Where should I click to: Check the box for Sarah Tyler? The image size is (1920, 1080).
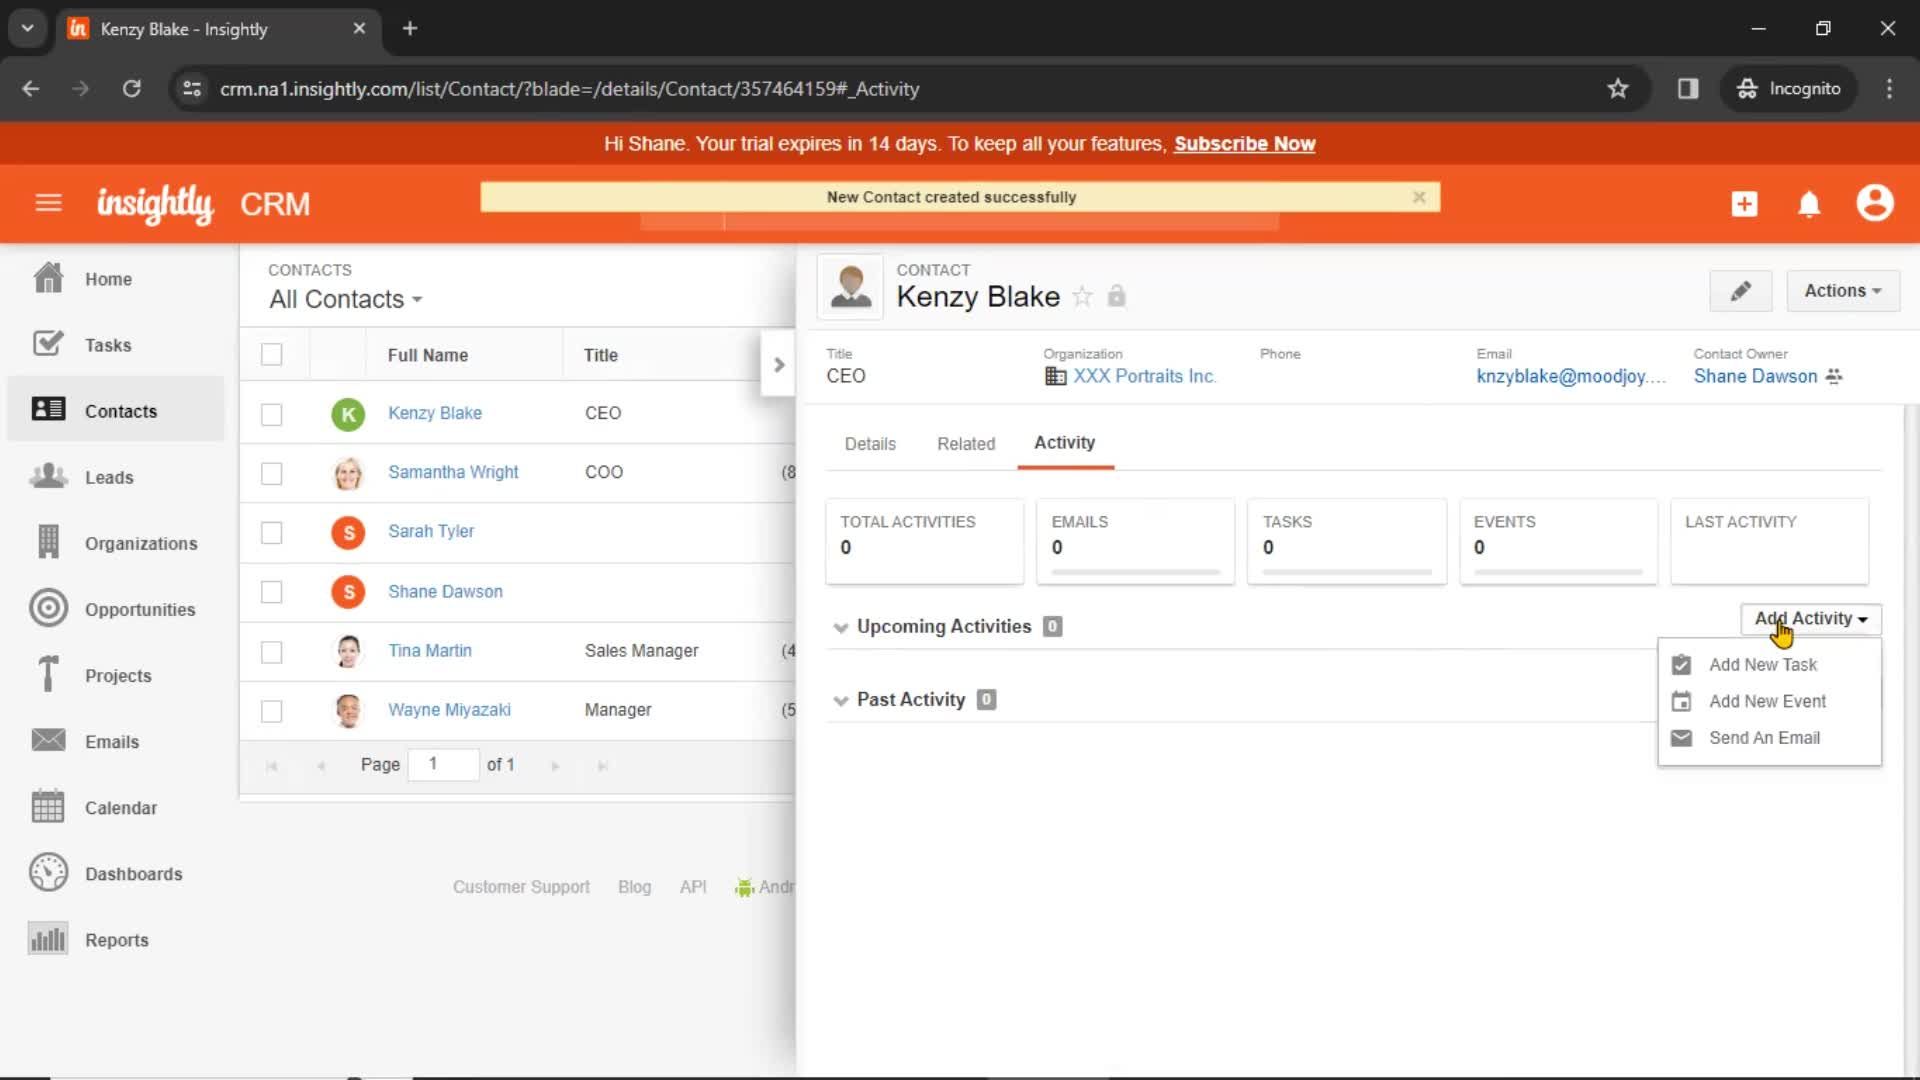click(x=271, y=532)
